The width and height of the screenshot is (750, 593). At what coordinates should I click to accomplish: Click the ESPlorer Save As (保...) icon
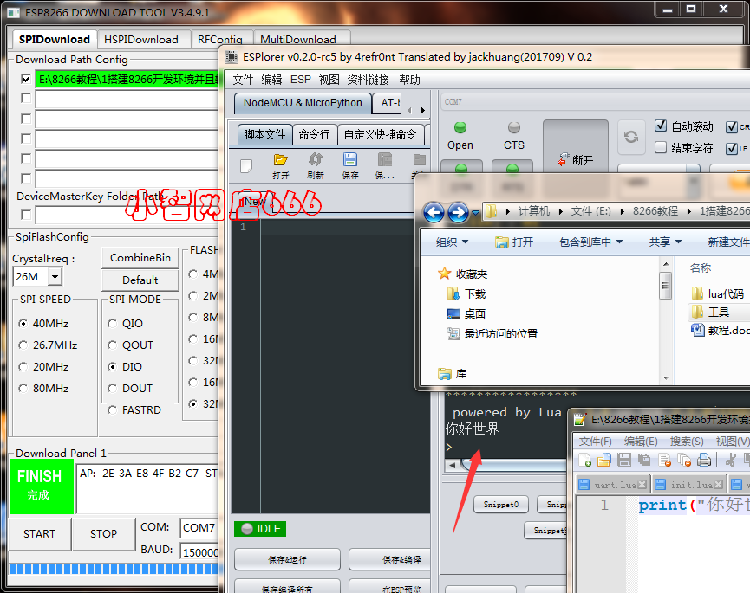(385, 165)
